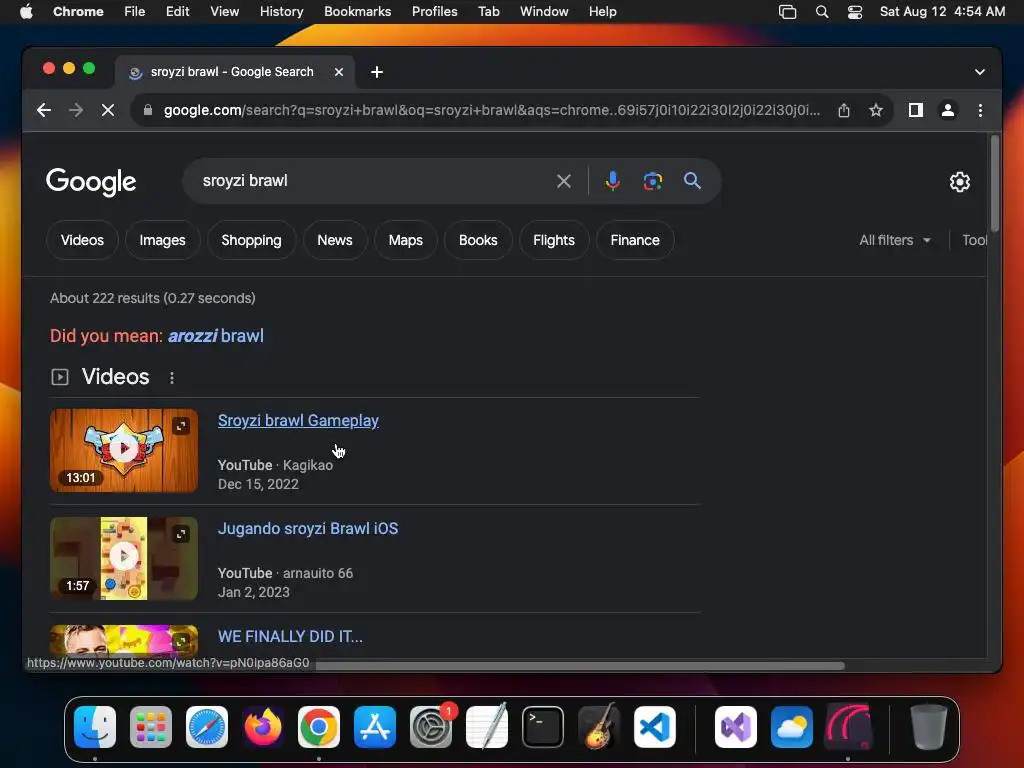Viewport: 1024px width, 768px height.
Task: Start voice search with the microphone icon
Action: tap(612, 181)
